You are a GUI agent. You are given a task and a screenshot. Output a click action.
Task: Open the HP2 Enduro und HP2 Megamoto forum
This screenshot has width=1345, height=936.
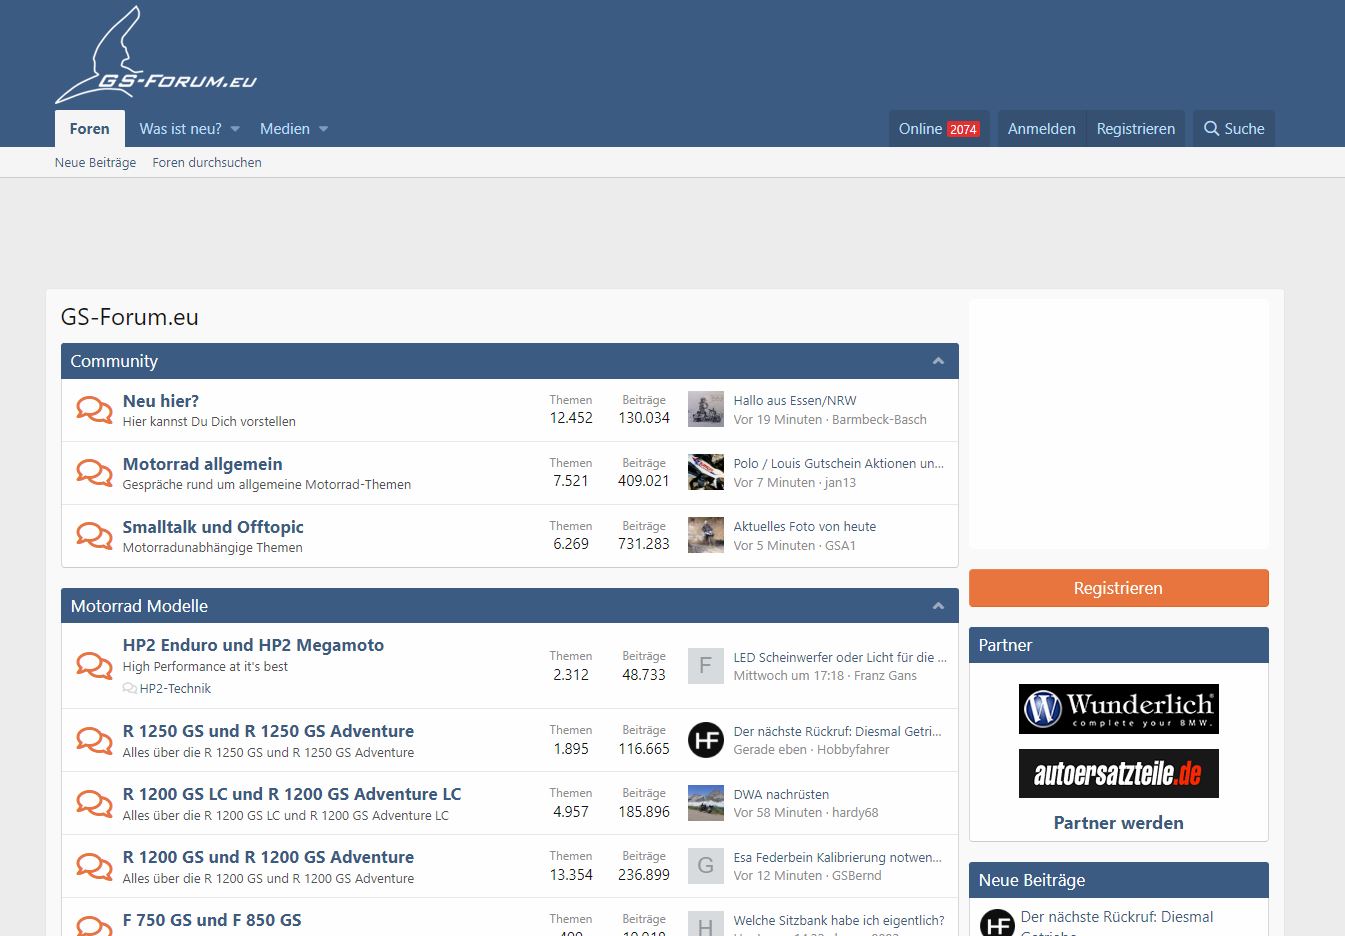[253, 645]
